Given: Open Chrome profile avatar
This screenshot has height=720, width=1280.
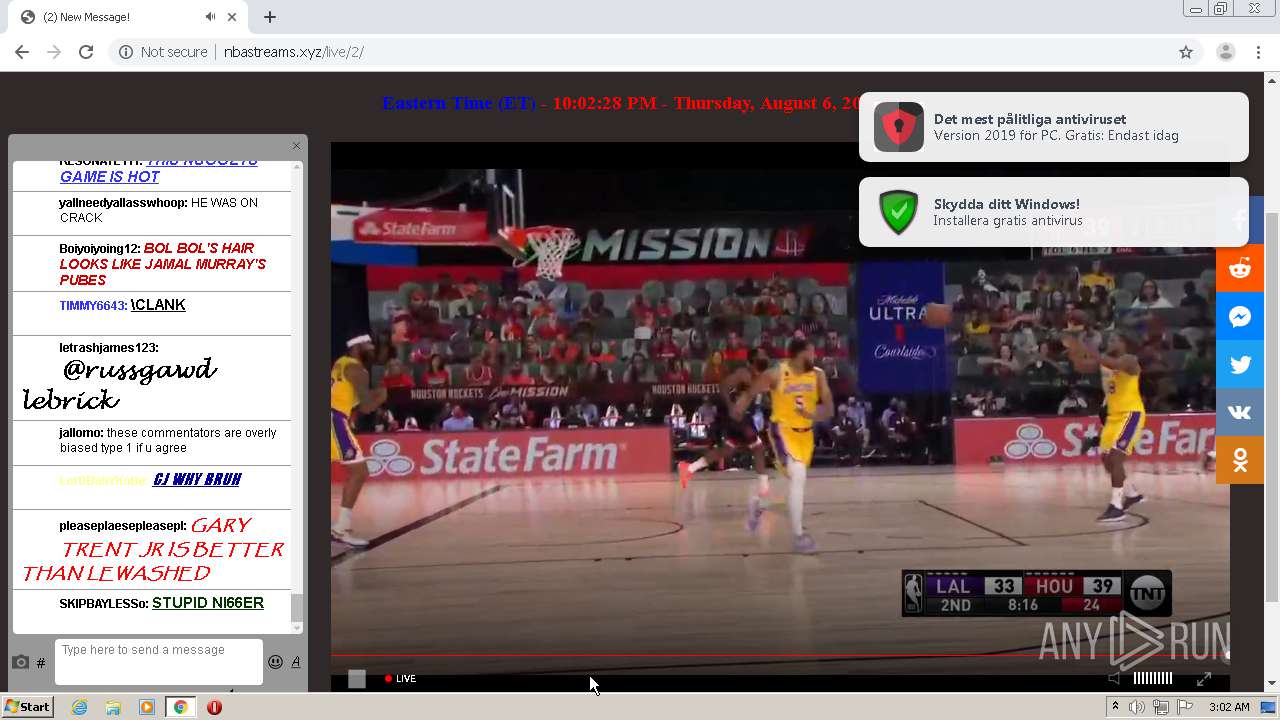Looking at the screenshot, I should tap(1226, 52).
